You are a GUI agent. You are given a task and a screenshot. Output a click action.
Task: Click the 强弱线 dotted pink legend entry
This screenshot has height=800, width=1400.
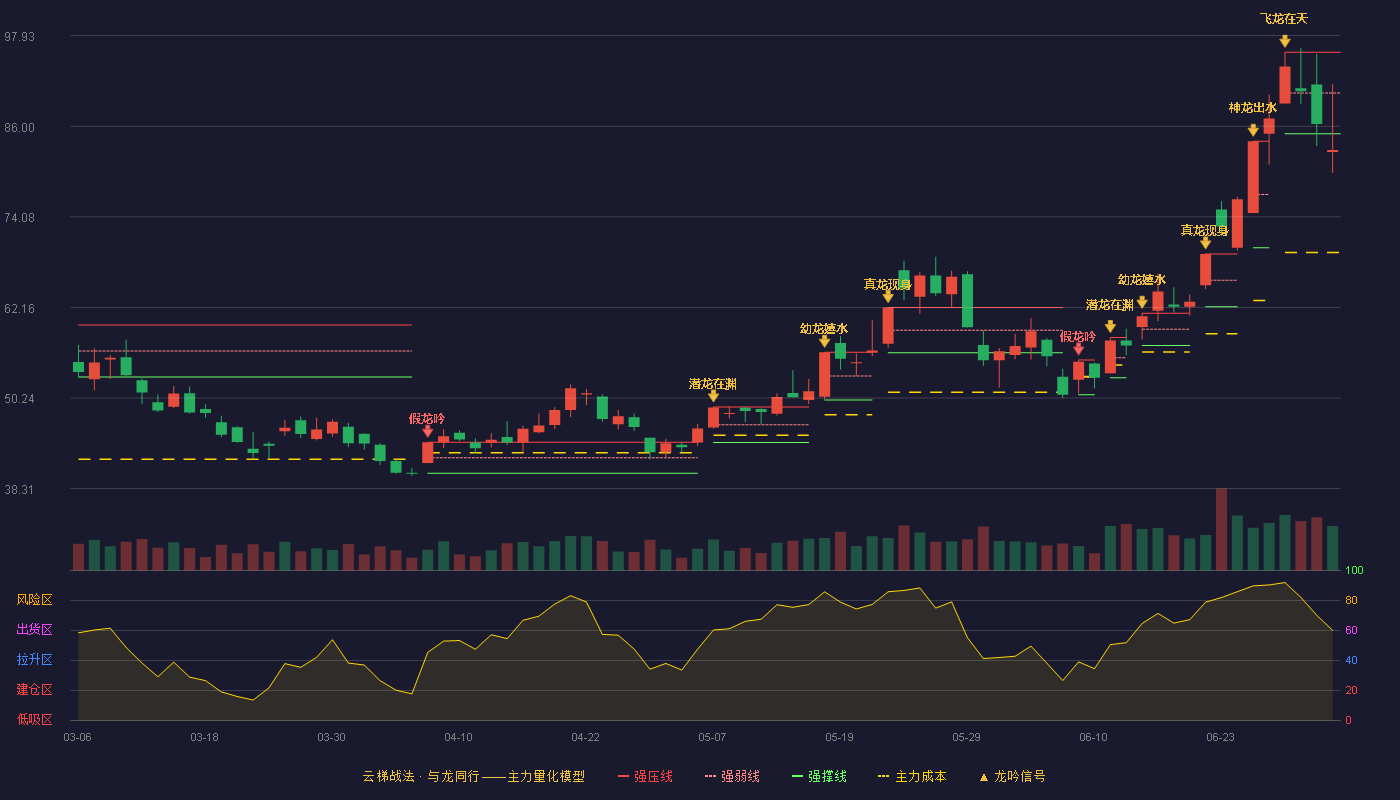[732, 776]
